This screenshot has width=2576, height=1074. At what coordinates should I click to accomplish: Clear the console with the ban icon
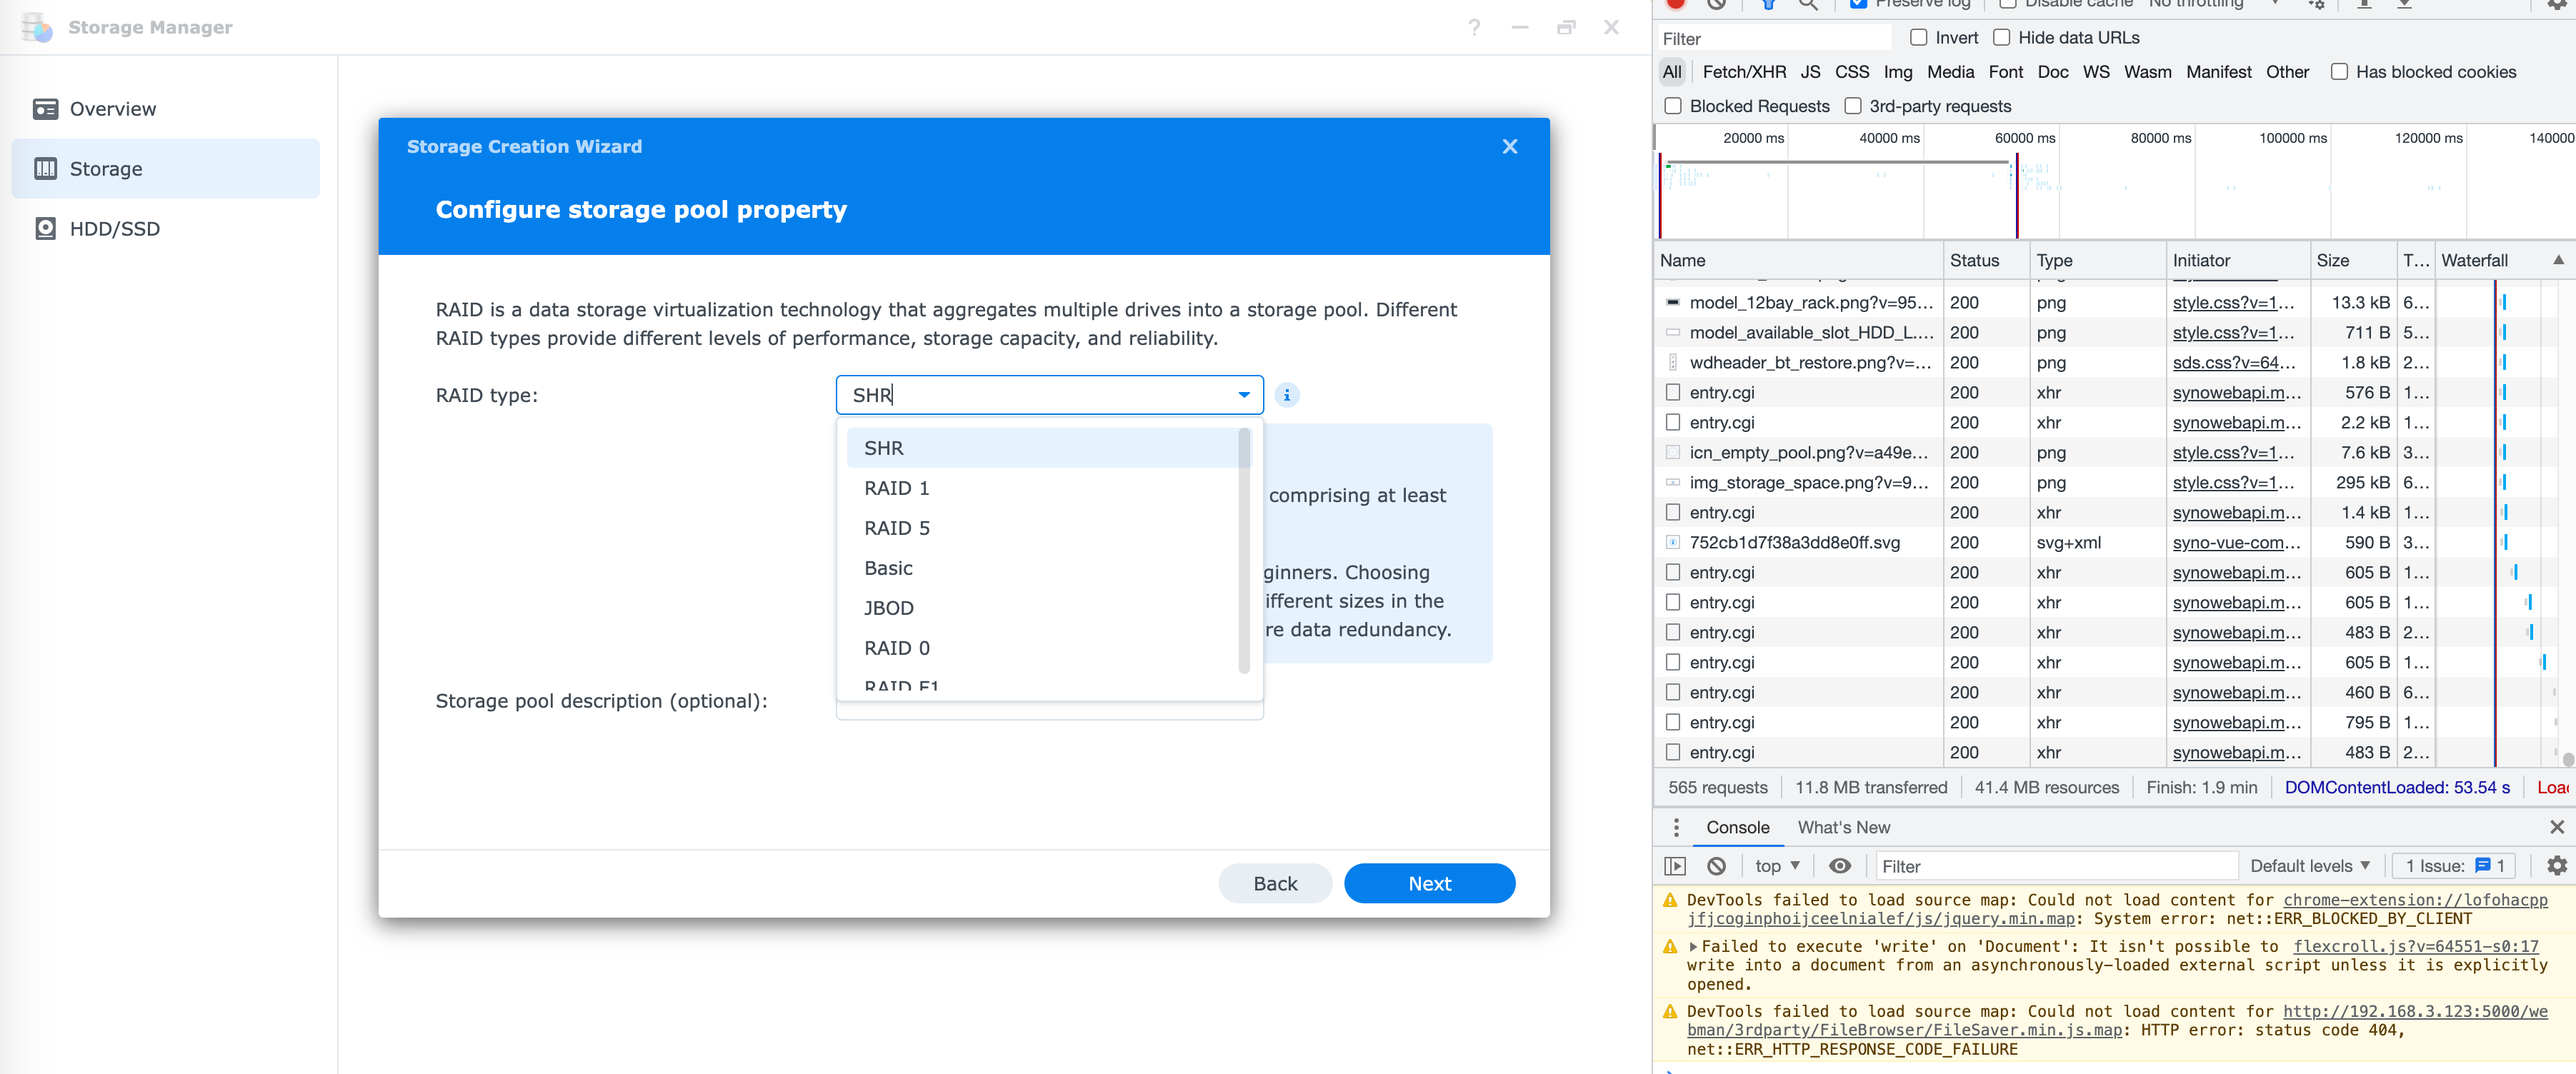pyautogui.click(x=1716, y=866)
